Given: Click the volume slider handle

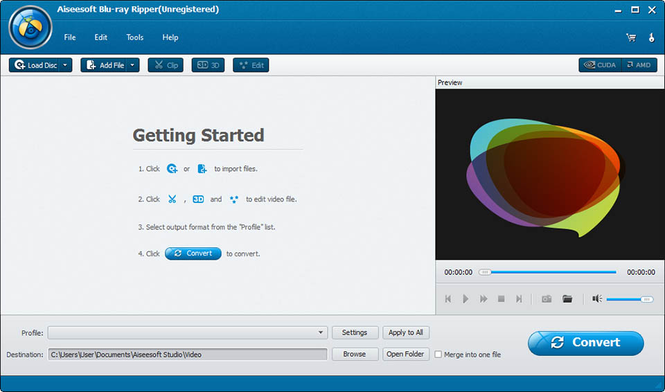Looking at the screenshot, I should click(x=646, y=299).
